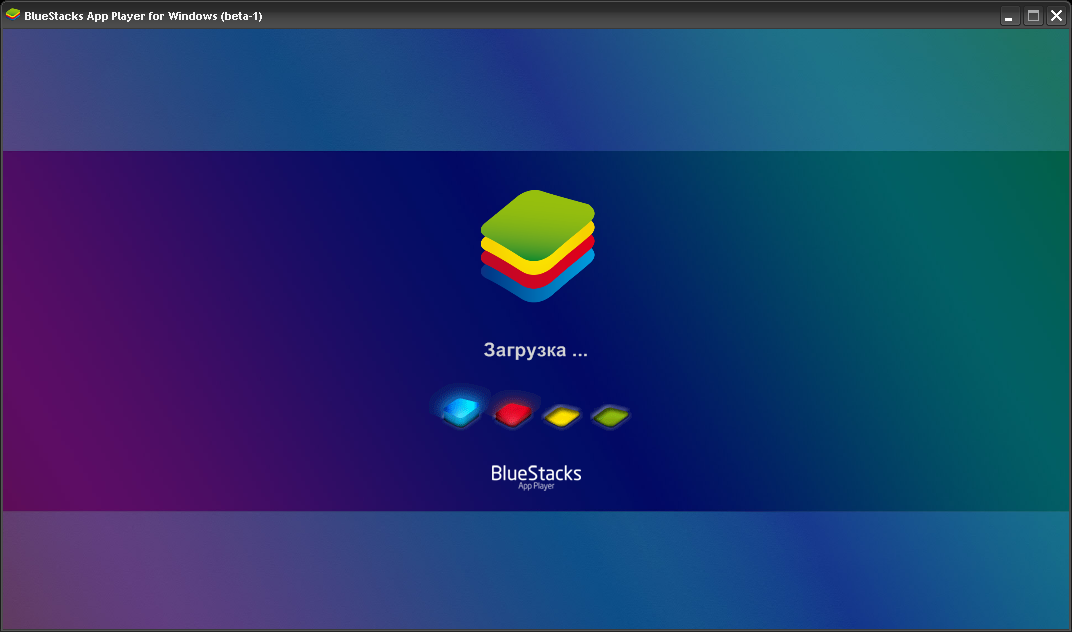Click the "Загрузка ..." loading text

coord(535,351)
